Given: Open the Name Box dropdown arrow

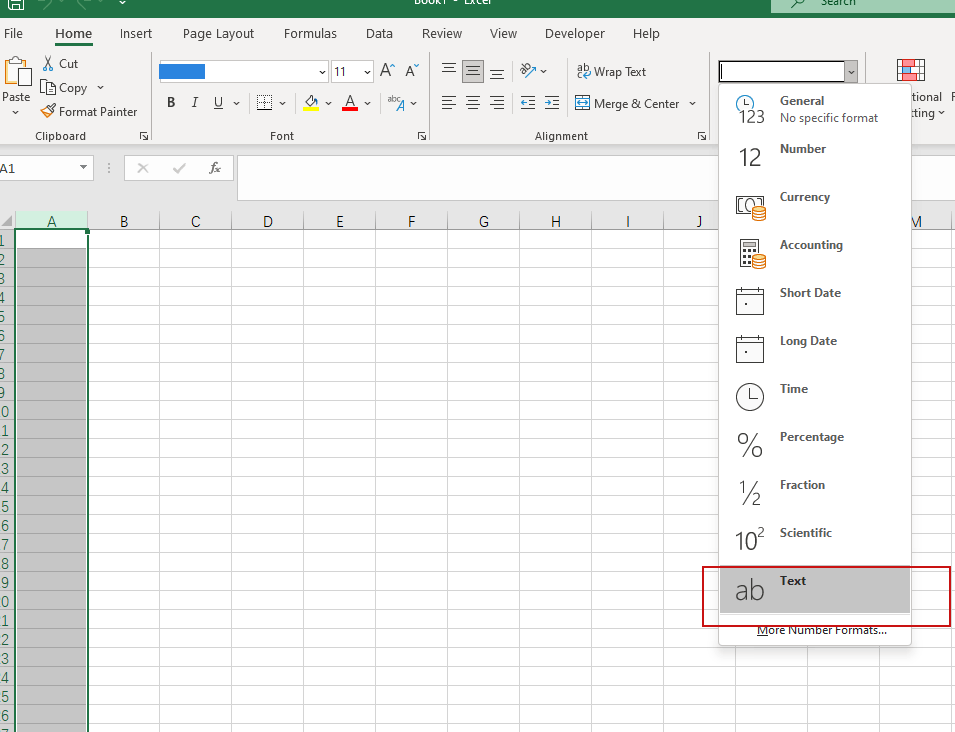Looking at the screenshot, I should point(83,167).
